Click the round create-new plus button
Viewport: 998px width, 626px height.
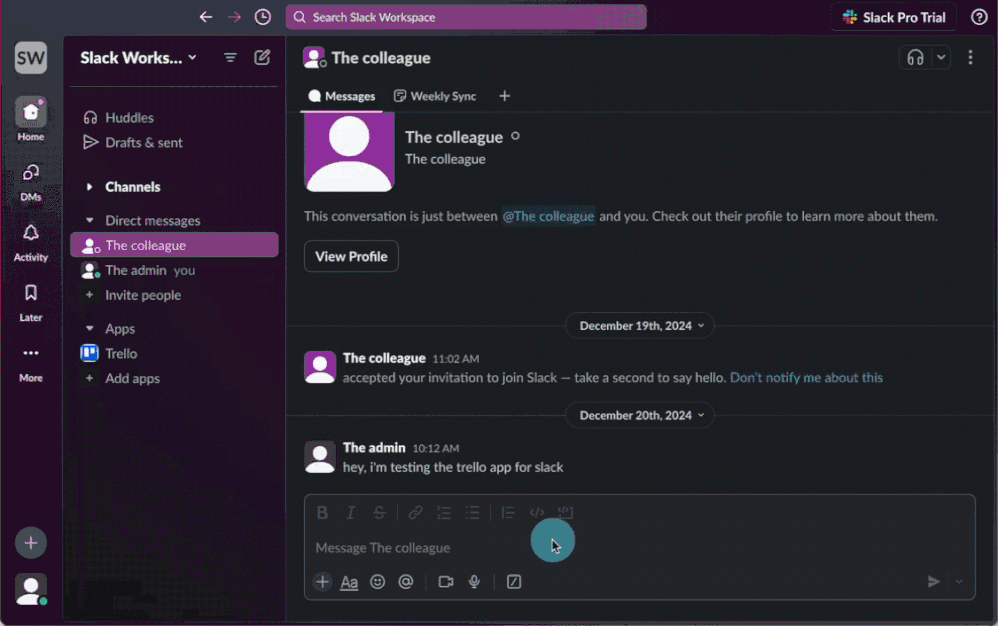pyautogui.click(x=31, y=543)
